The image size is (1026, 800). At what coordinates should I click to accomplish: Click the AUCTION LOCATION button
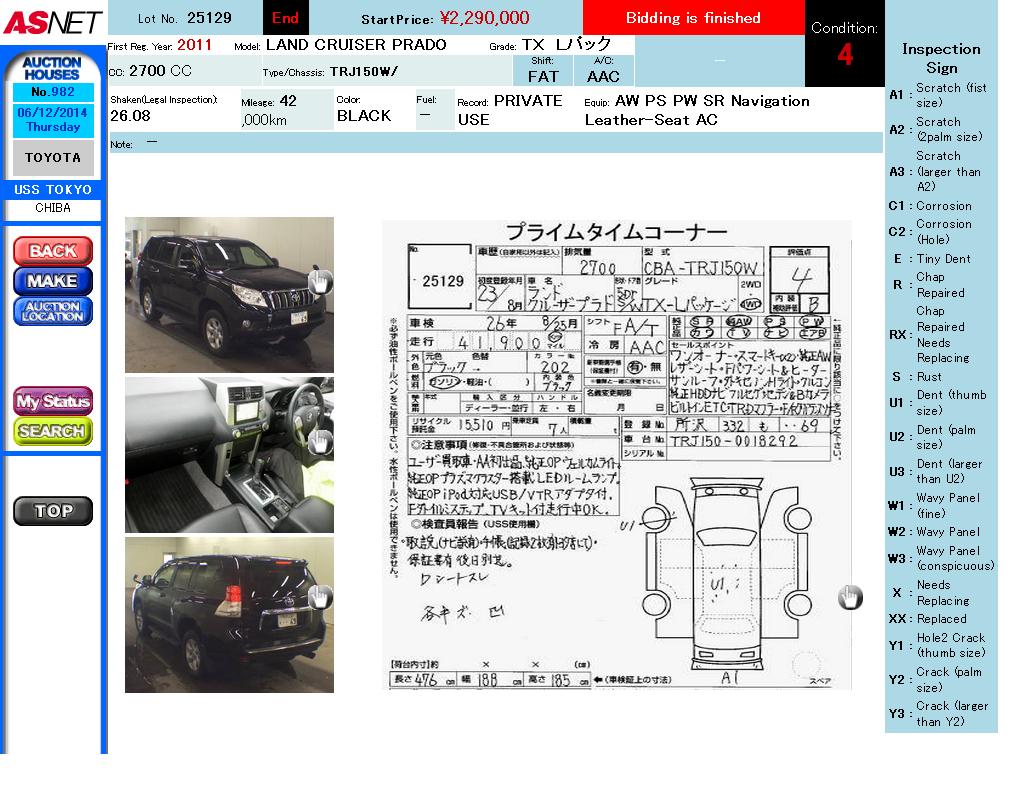click(x=52, y=311)
